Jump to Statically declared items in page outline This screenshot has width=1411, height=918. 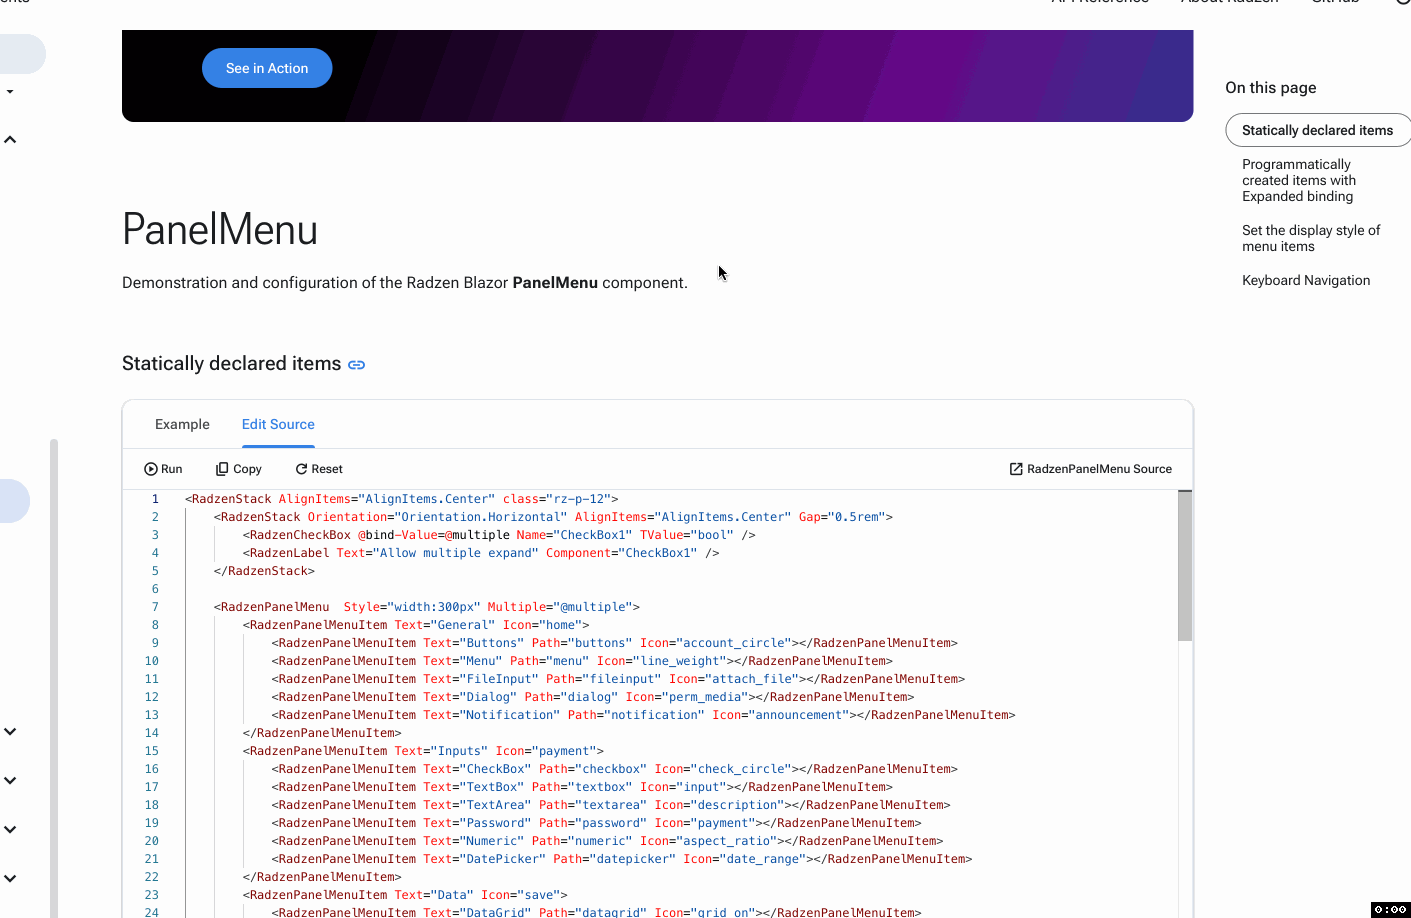1317,130
